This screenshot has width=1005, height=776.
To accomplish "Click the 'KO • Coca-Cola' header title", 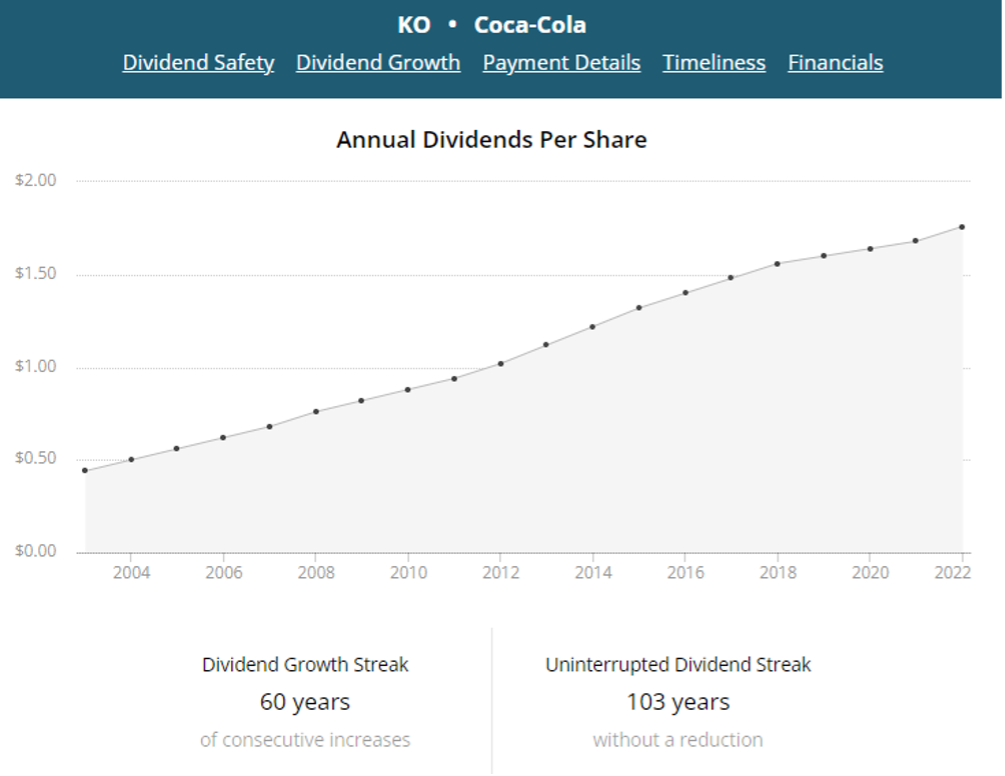I will (x=492, y=25).
